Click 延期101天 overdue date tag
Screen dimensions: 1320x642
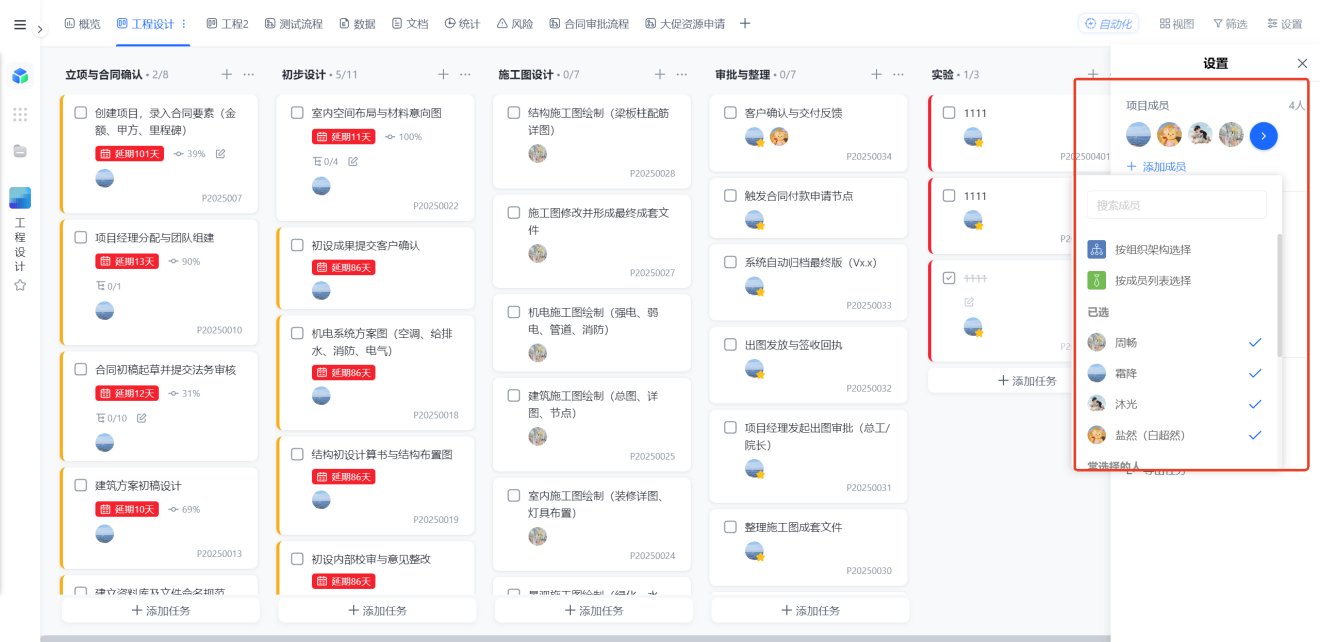tap(130, 154)
